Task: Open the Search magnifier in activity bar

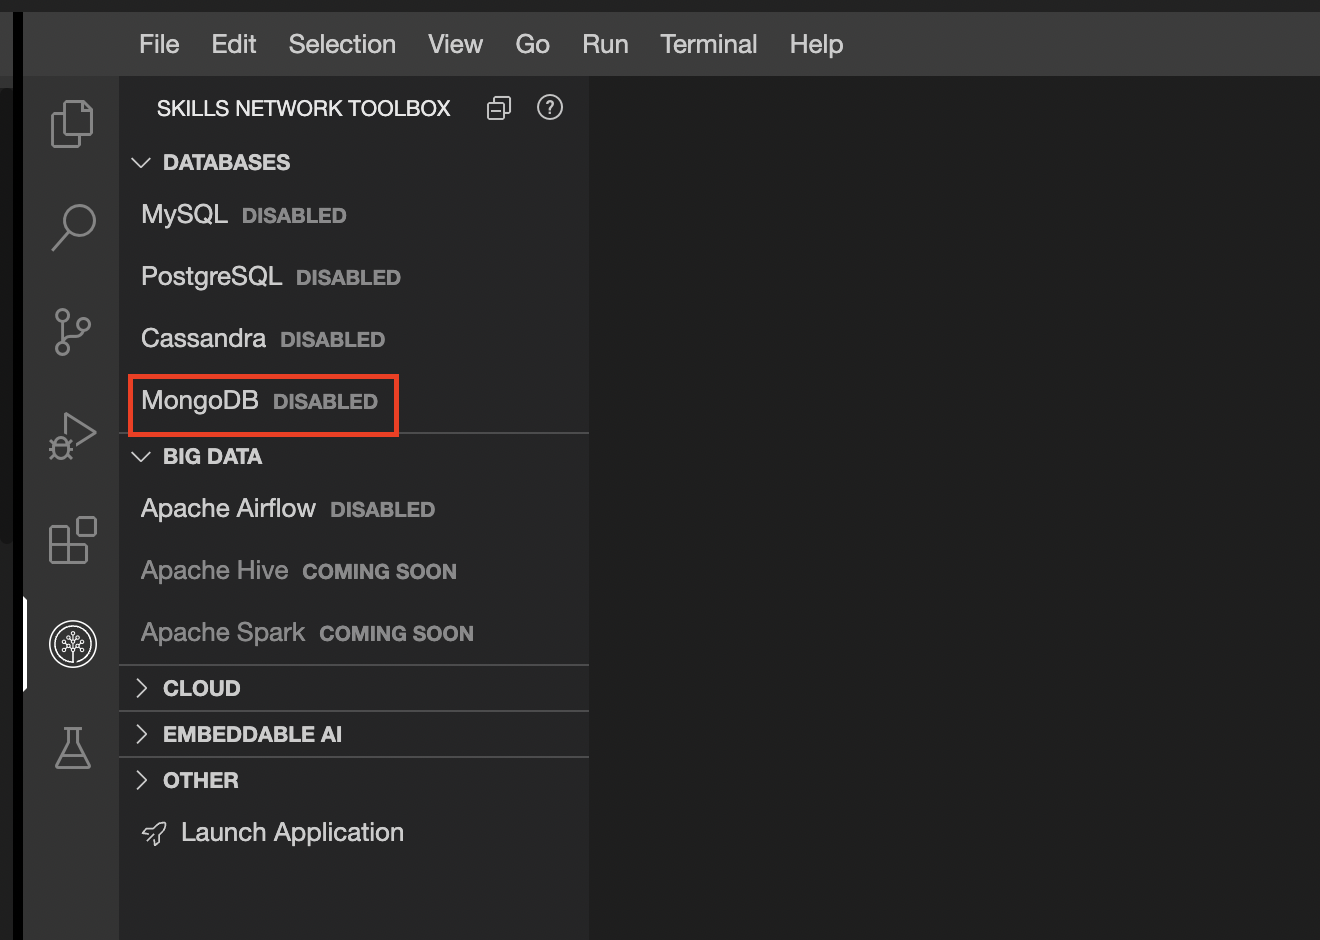Action: click(x=72, y=228)
